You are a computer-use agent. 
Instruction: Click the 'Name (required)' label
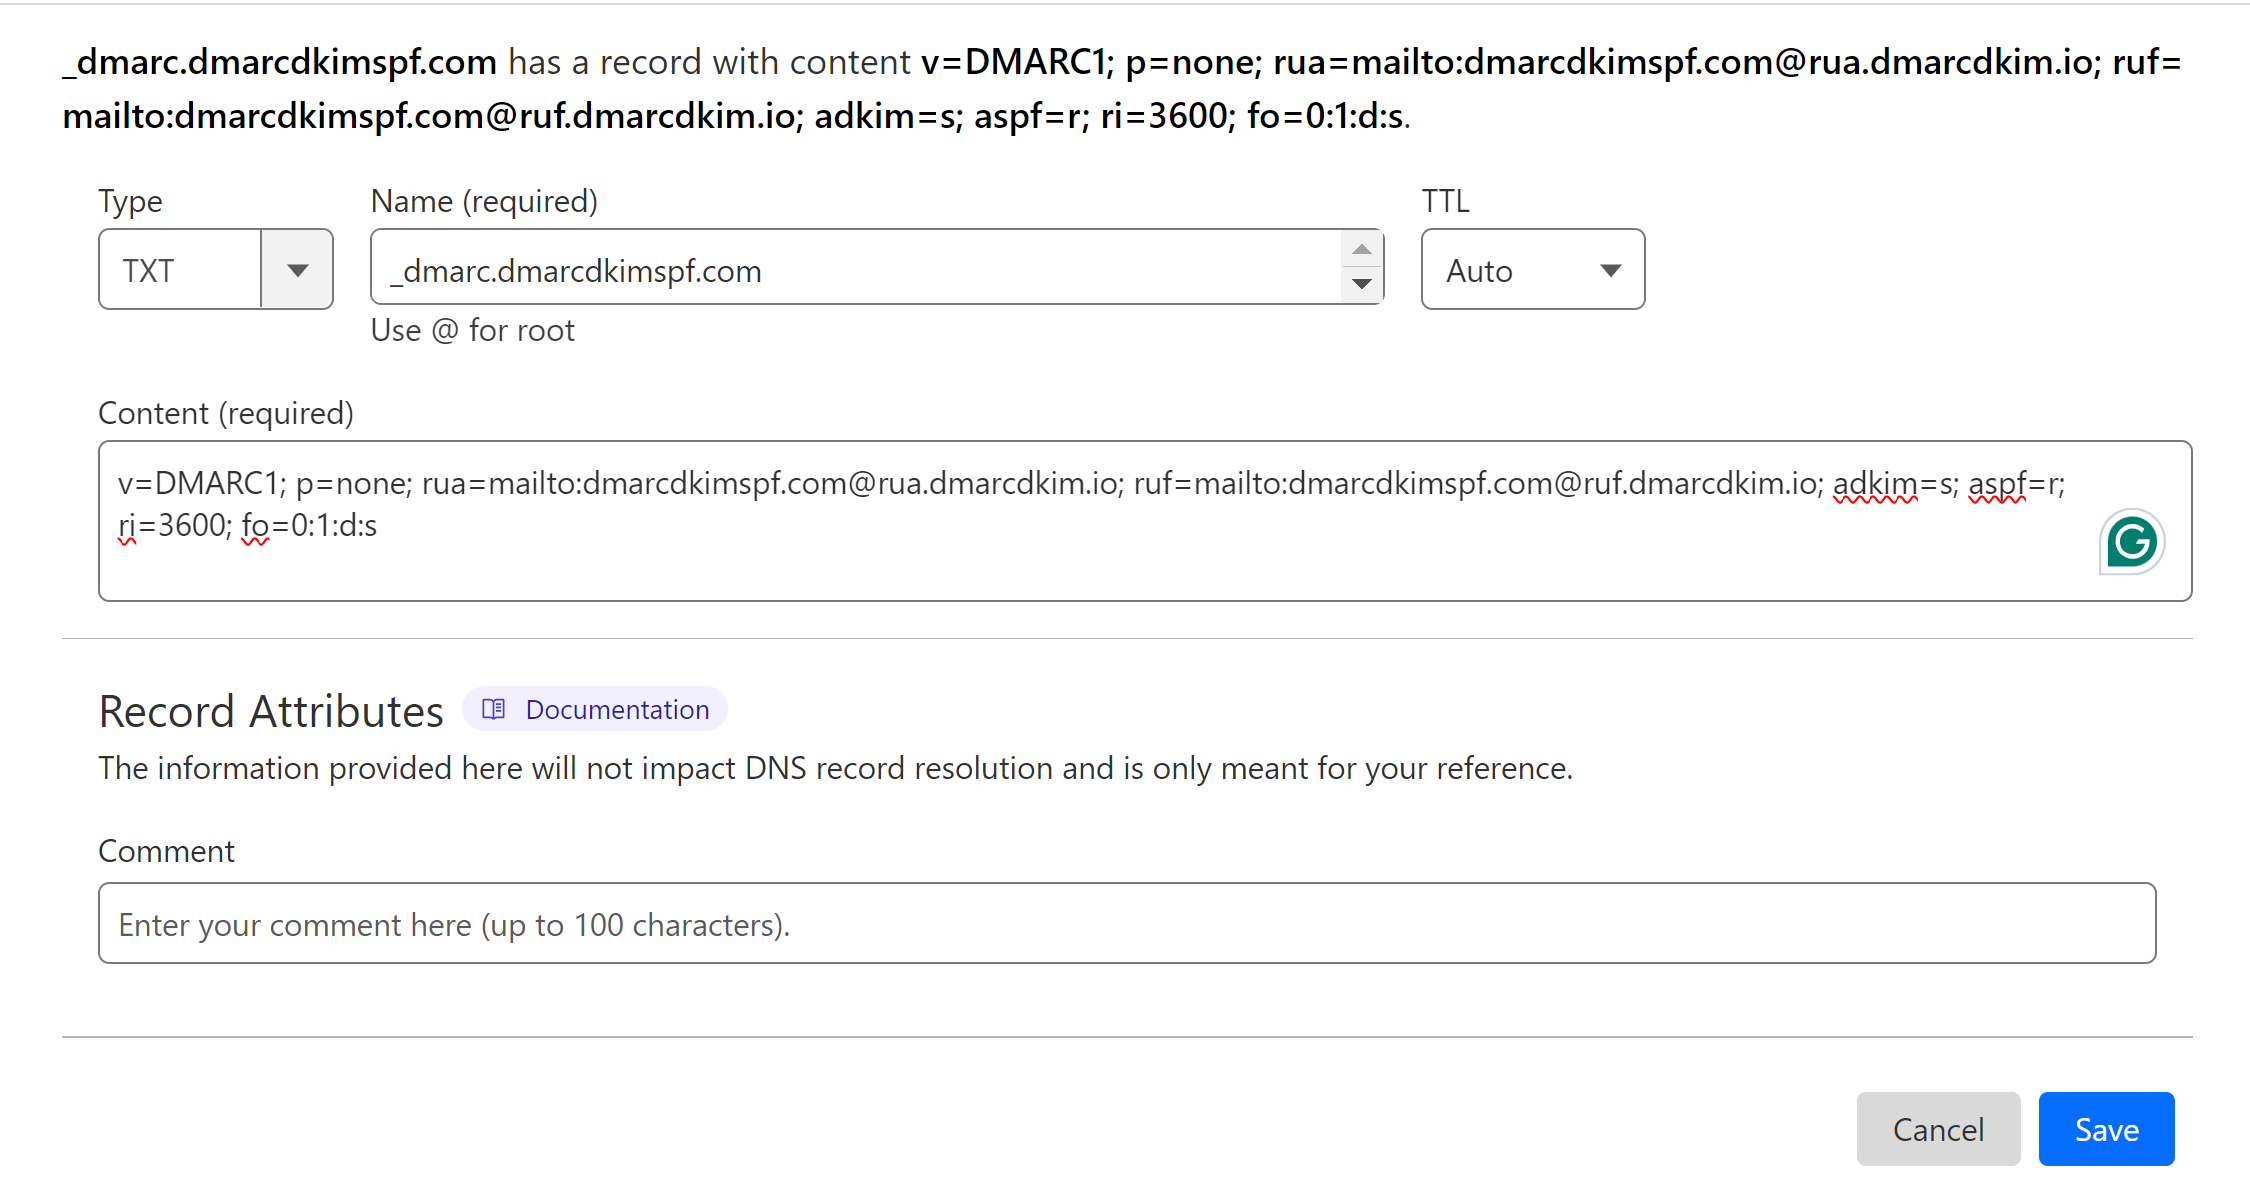pos(484,201)
